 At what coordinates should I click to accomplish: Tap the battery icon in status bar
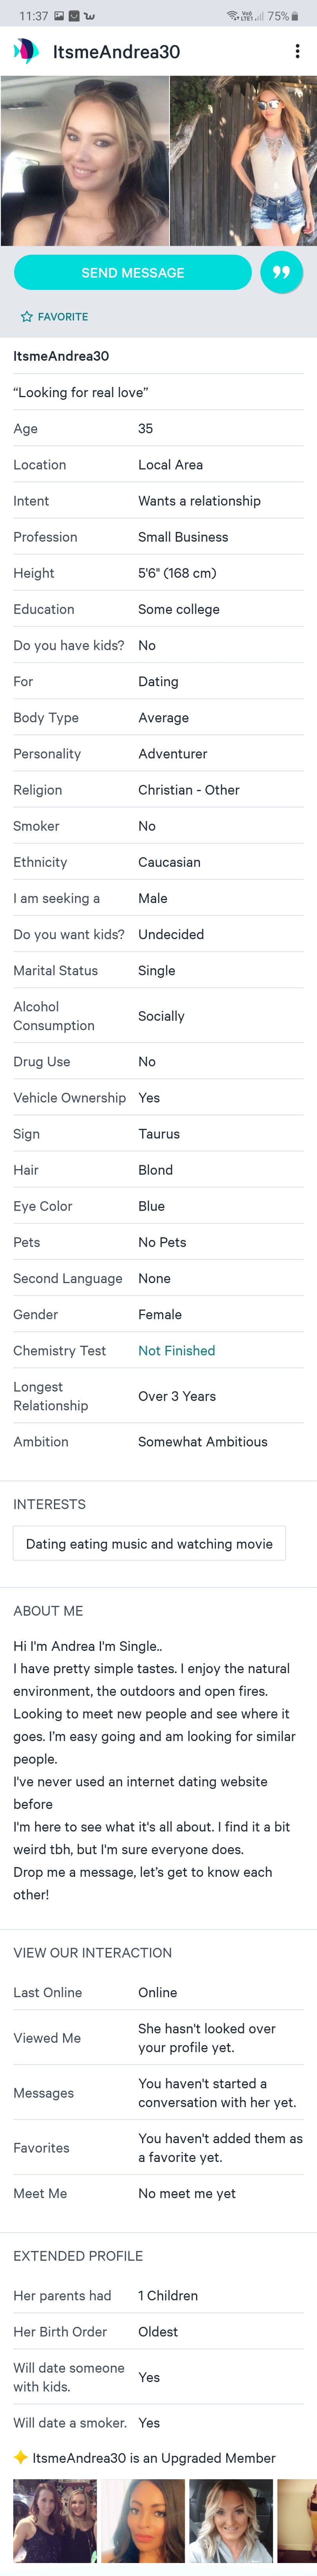click(x=295, y=16)
